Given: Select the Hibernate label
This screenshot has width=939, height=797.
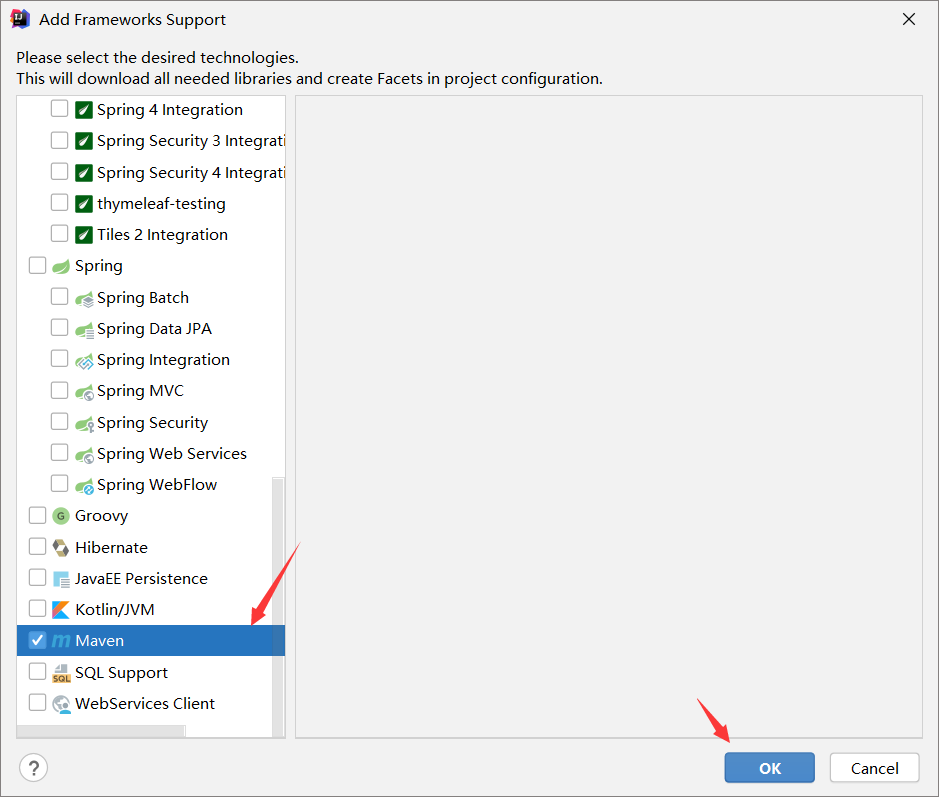Looking at the screenshot, I should coord(111,547).
